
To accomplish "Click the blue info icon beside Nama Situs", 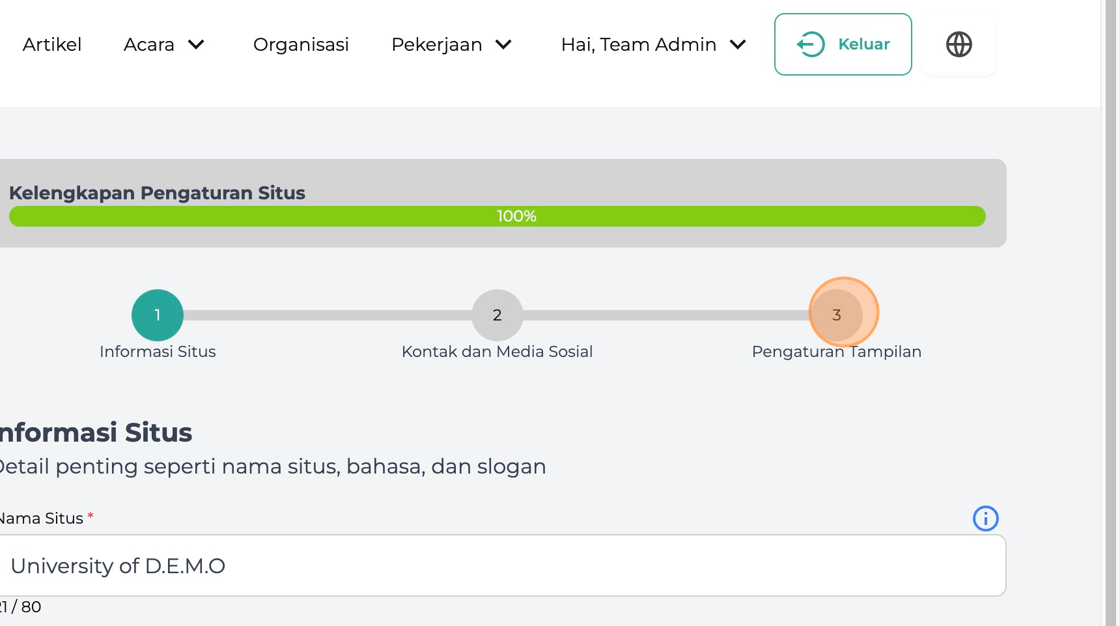I will pyautogui.click(x=985, y=518).
